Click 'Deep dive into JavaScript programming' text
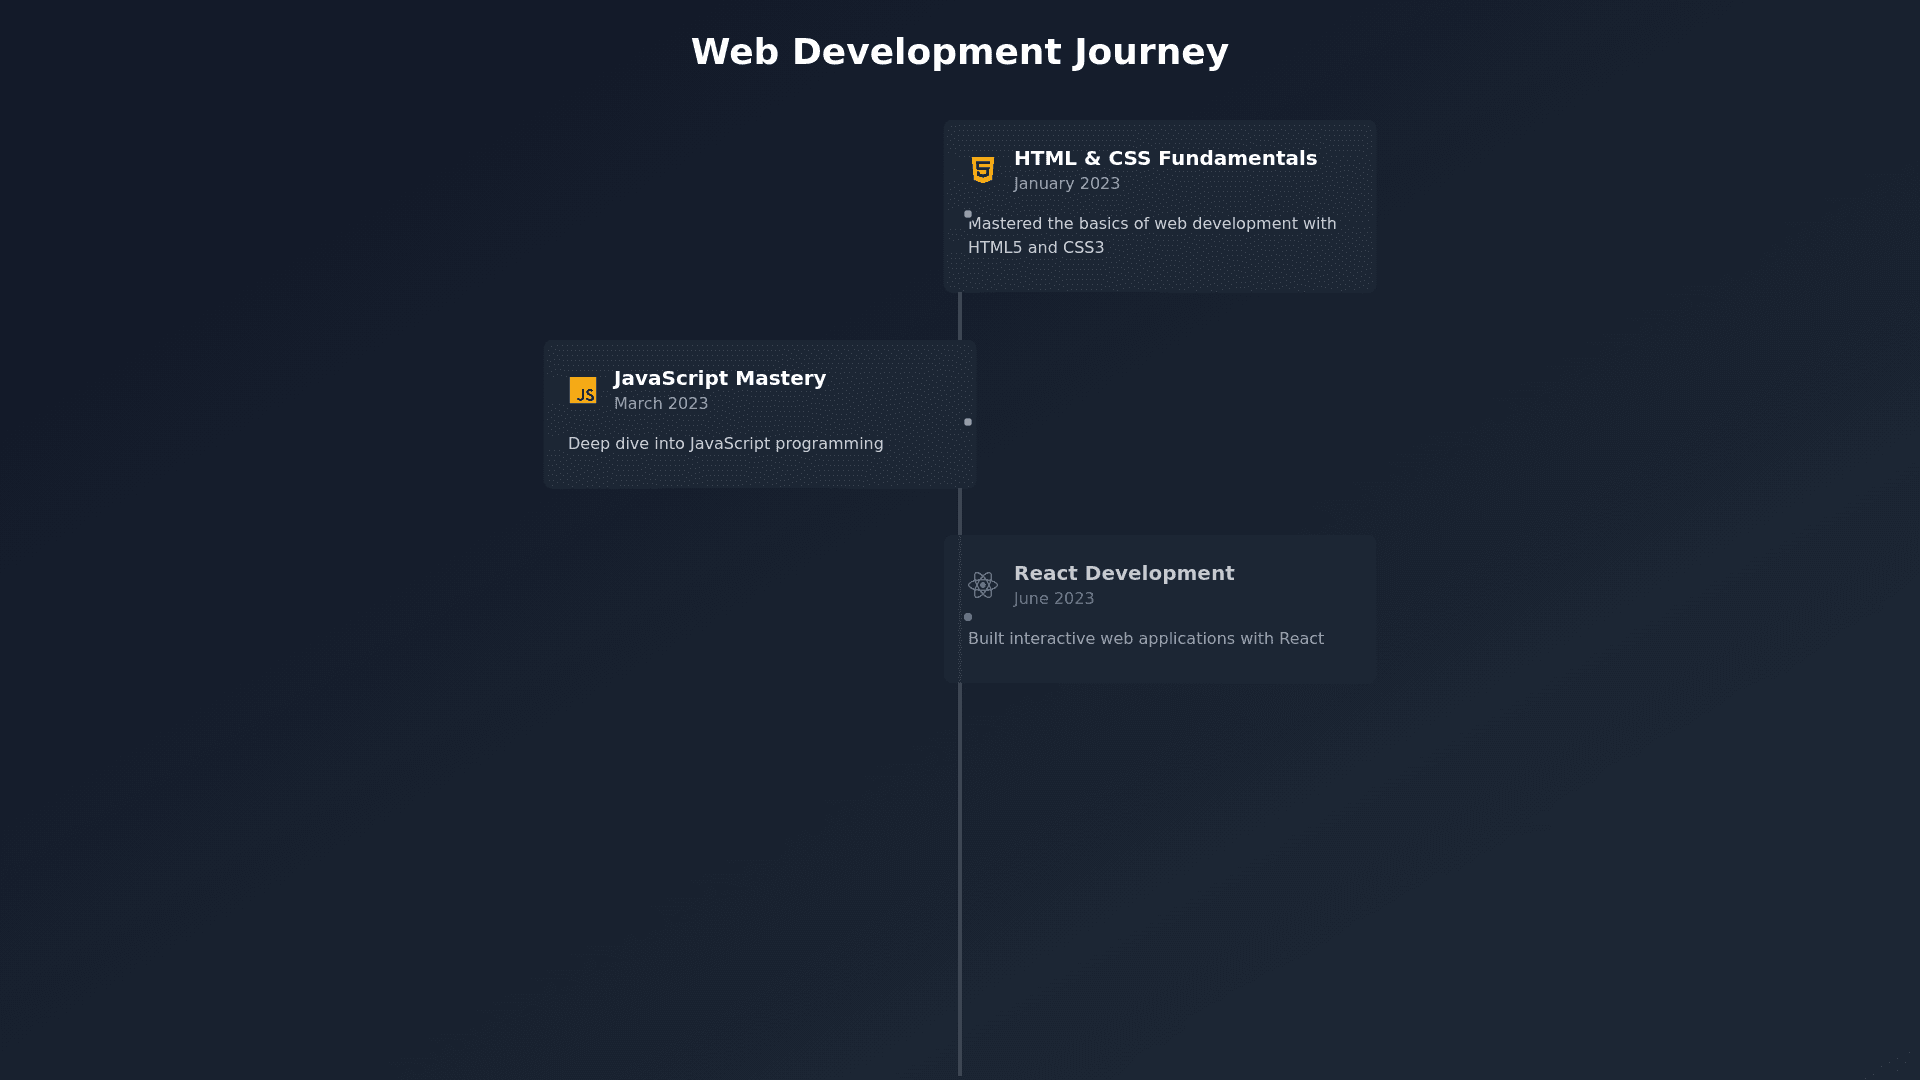Image resolution: width=1920 pixels, height=1080 pixels. click(725, 444)
